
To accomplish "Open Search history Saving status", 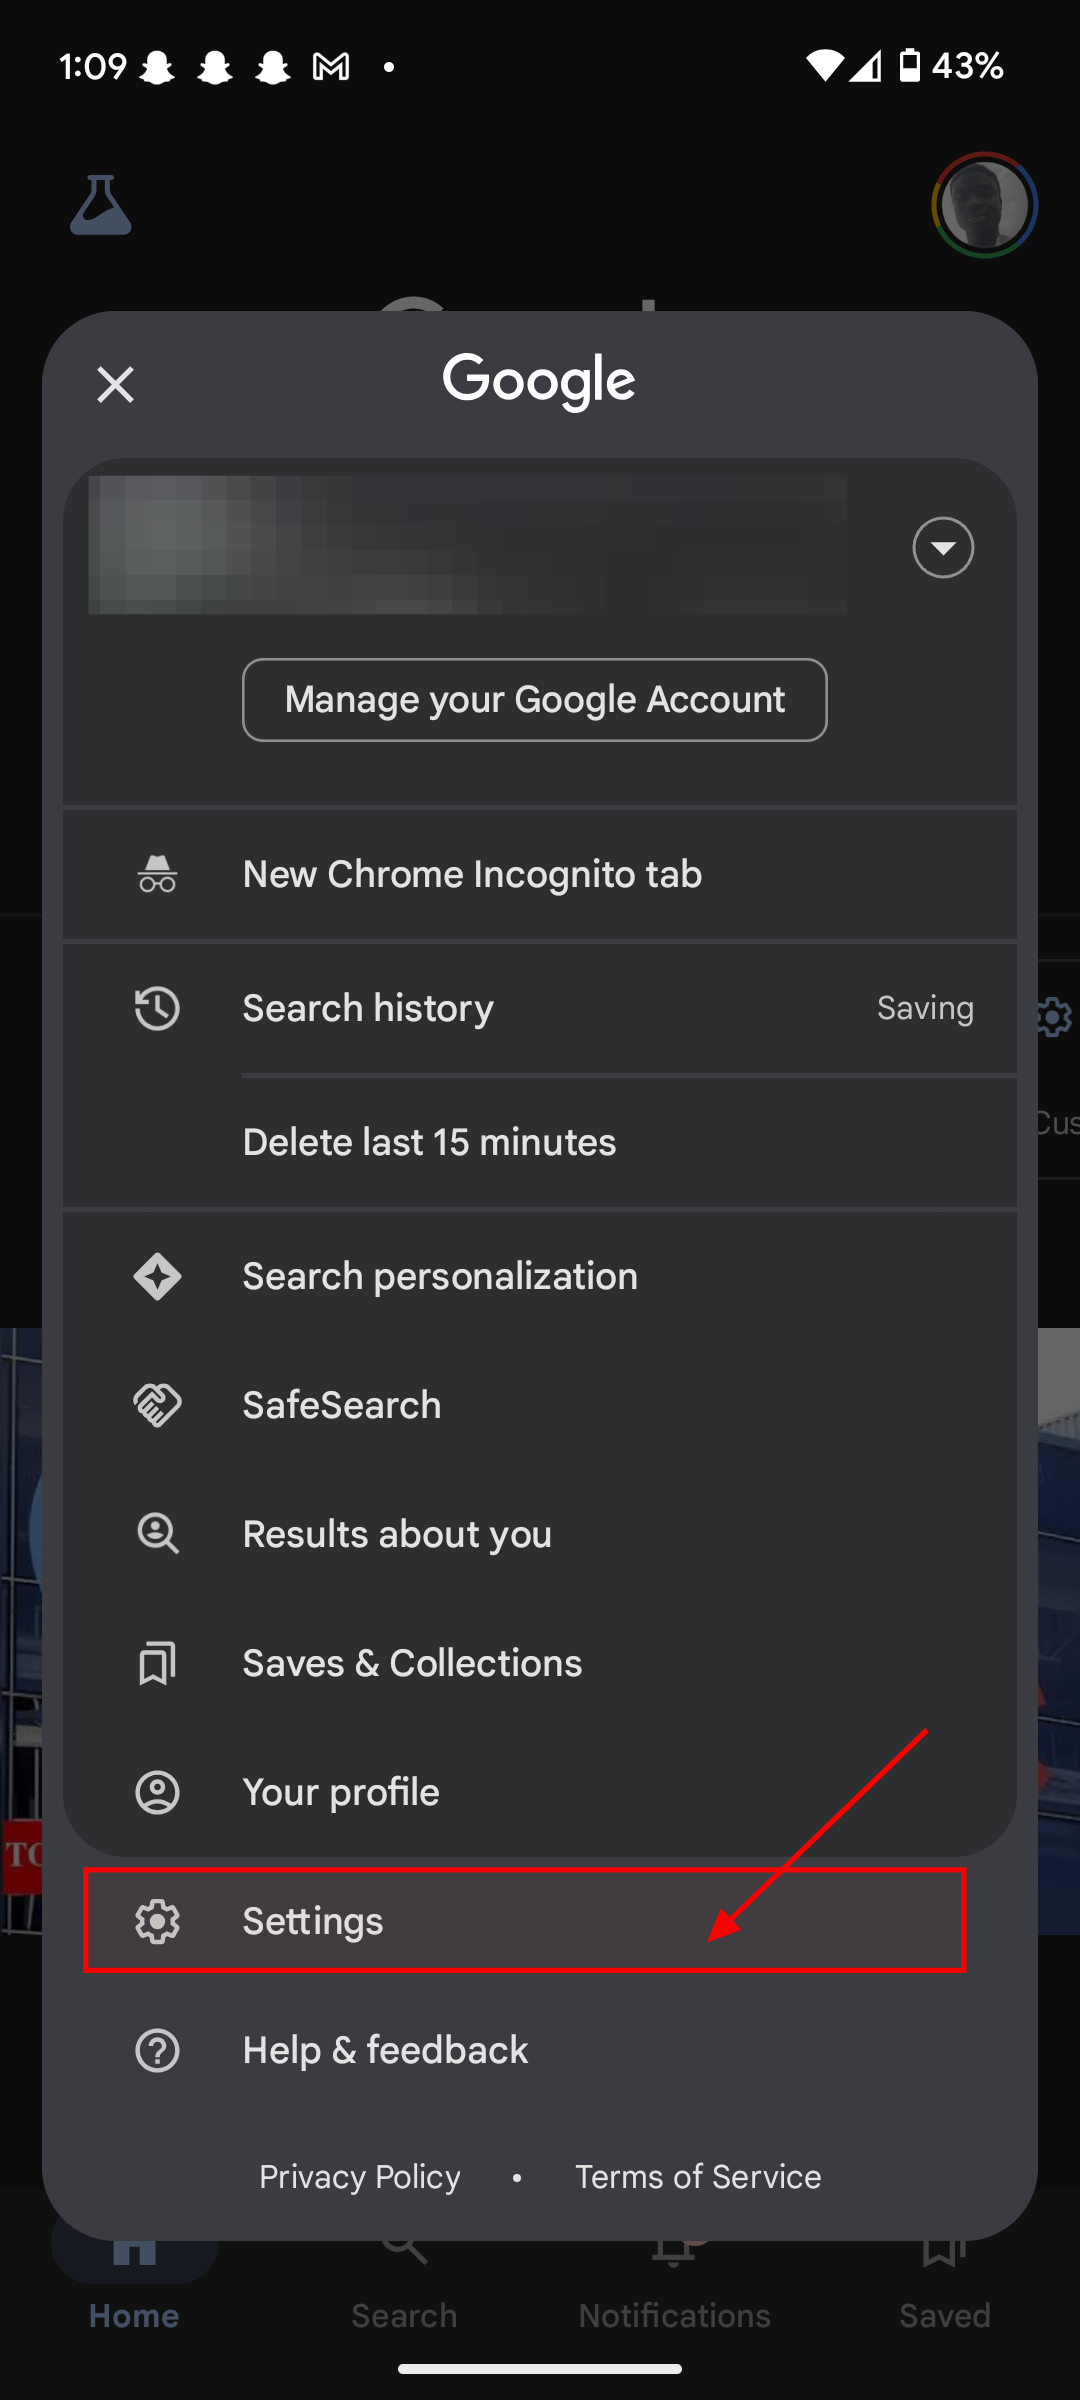I will (x=924, y=1008).
